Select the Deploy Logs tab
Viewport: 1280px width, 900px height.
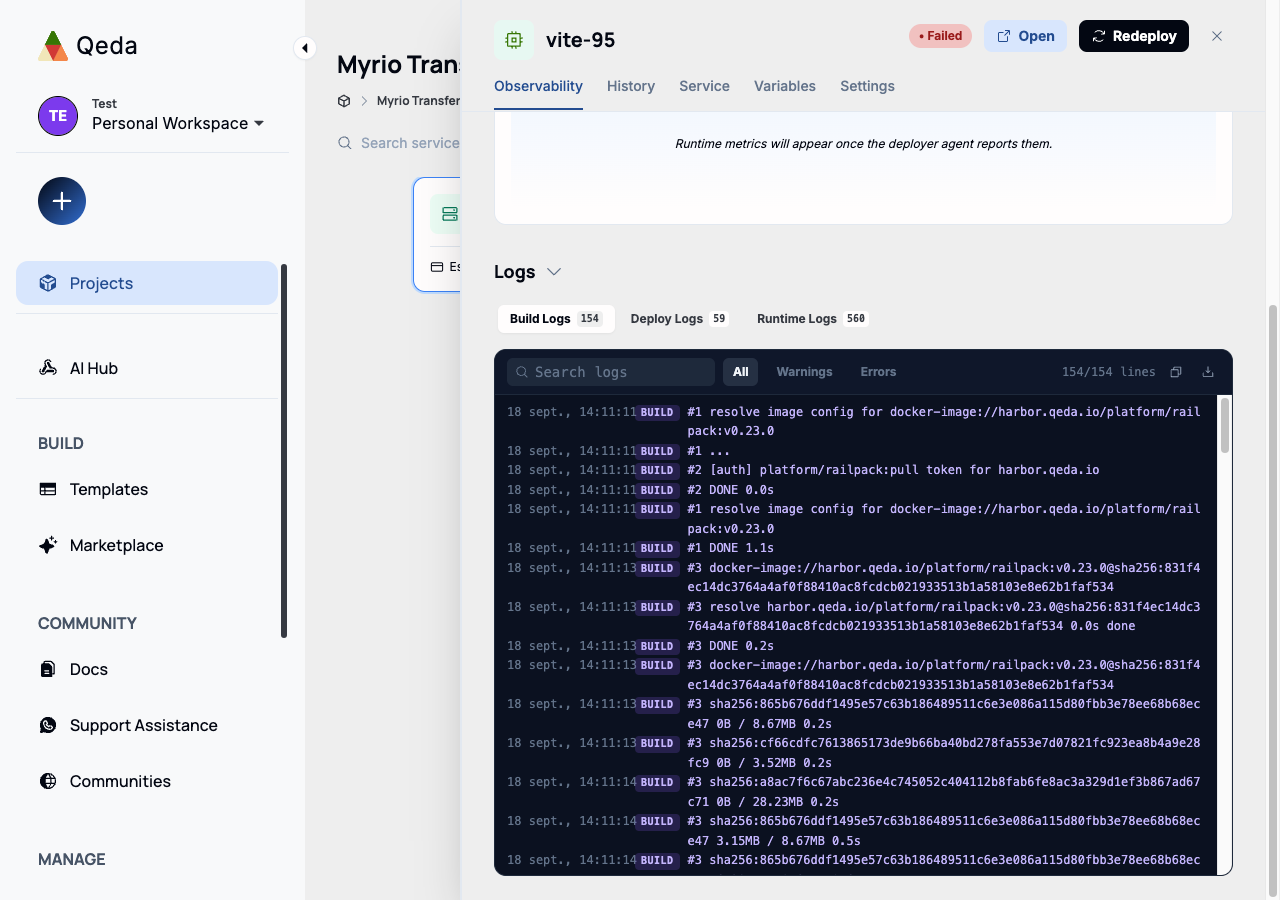679,319
